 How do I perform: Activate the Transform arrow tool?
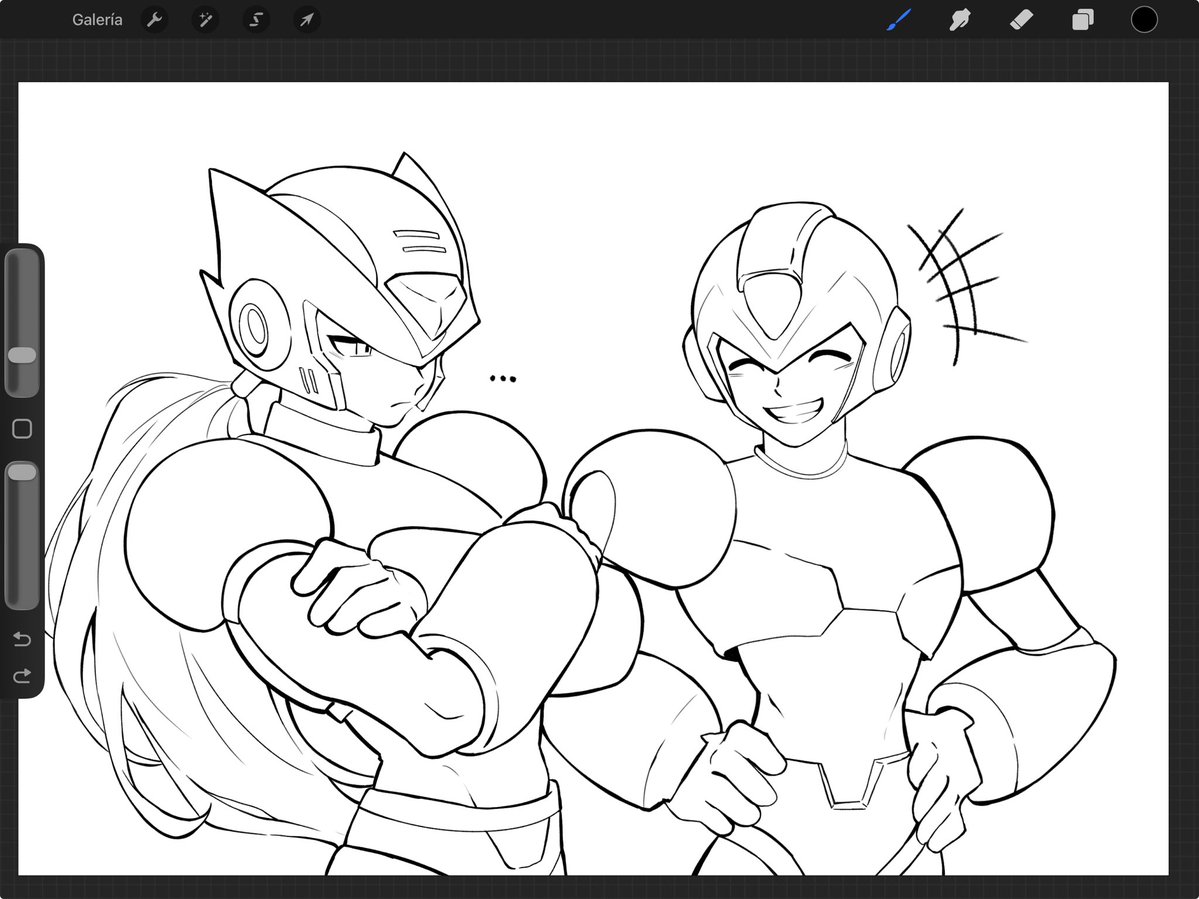coord(307,20)
